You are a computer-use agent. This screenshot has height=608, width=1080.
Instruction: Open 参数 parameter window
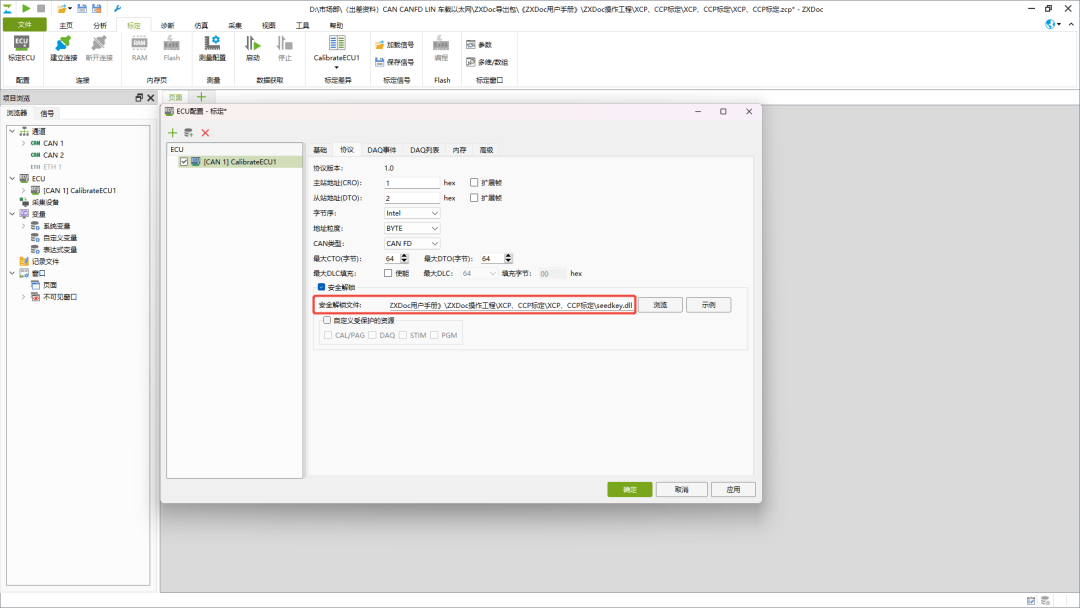pos(479,45)
